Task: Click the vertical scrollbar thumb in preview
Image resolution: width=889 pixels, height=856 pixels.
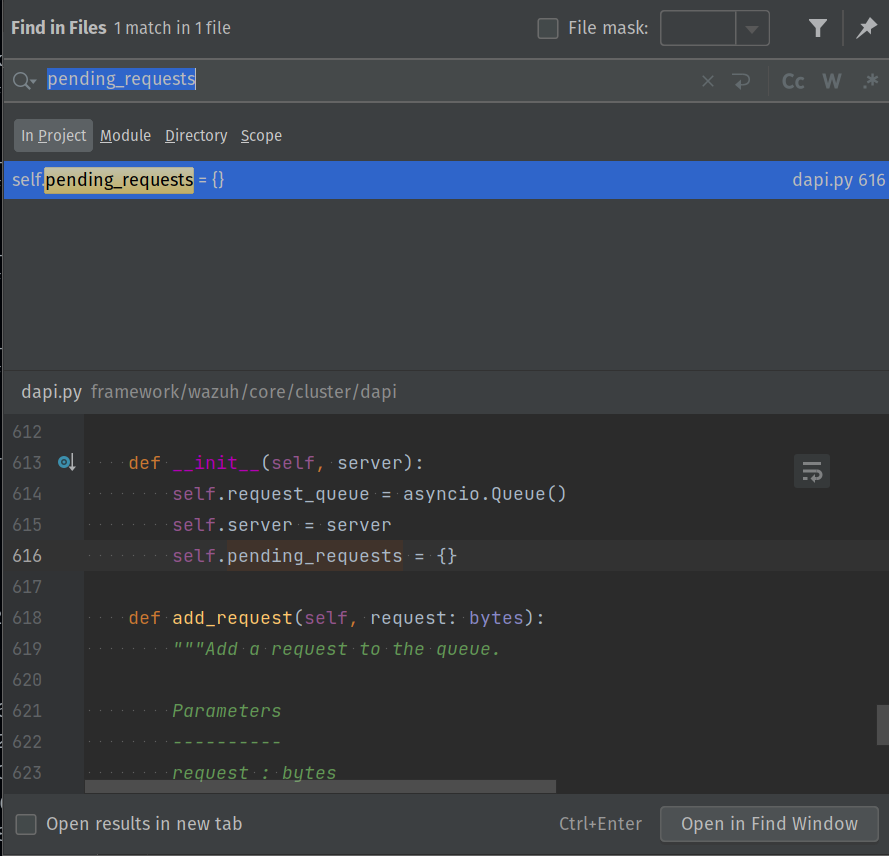Action: click(x=883, y=724)
